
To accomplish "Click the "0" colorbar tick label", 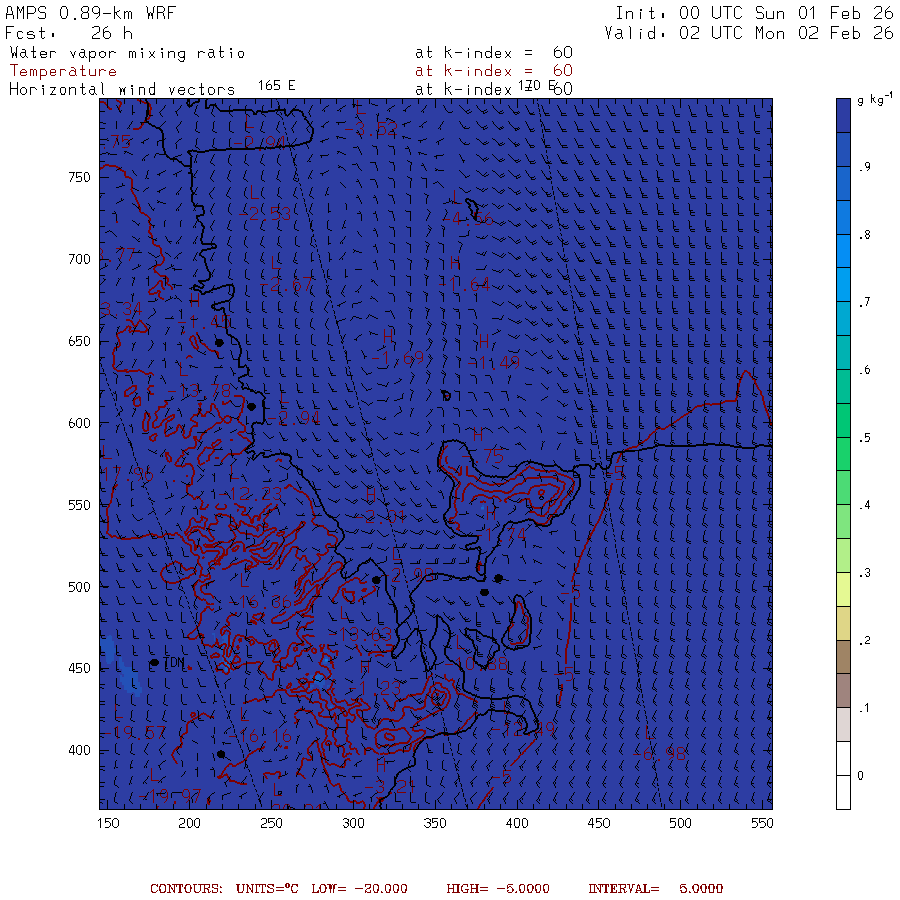I will point(860,776).
